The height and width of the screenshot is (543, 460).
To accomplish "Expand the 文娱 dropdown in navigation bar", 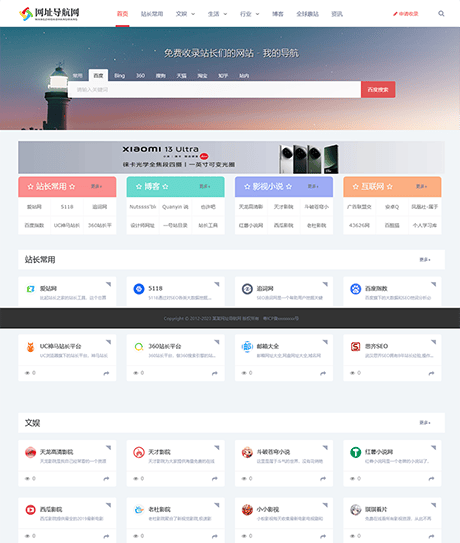I will [x=185, y=14].
